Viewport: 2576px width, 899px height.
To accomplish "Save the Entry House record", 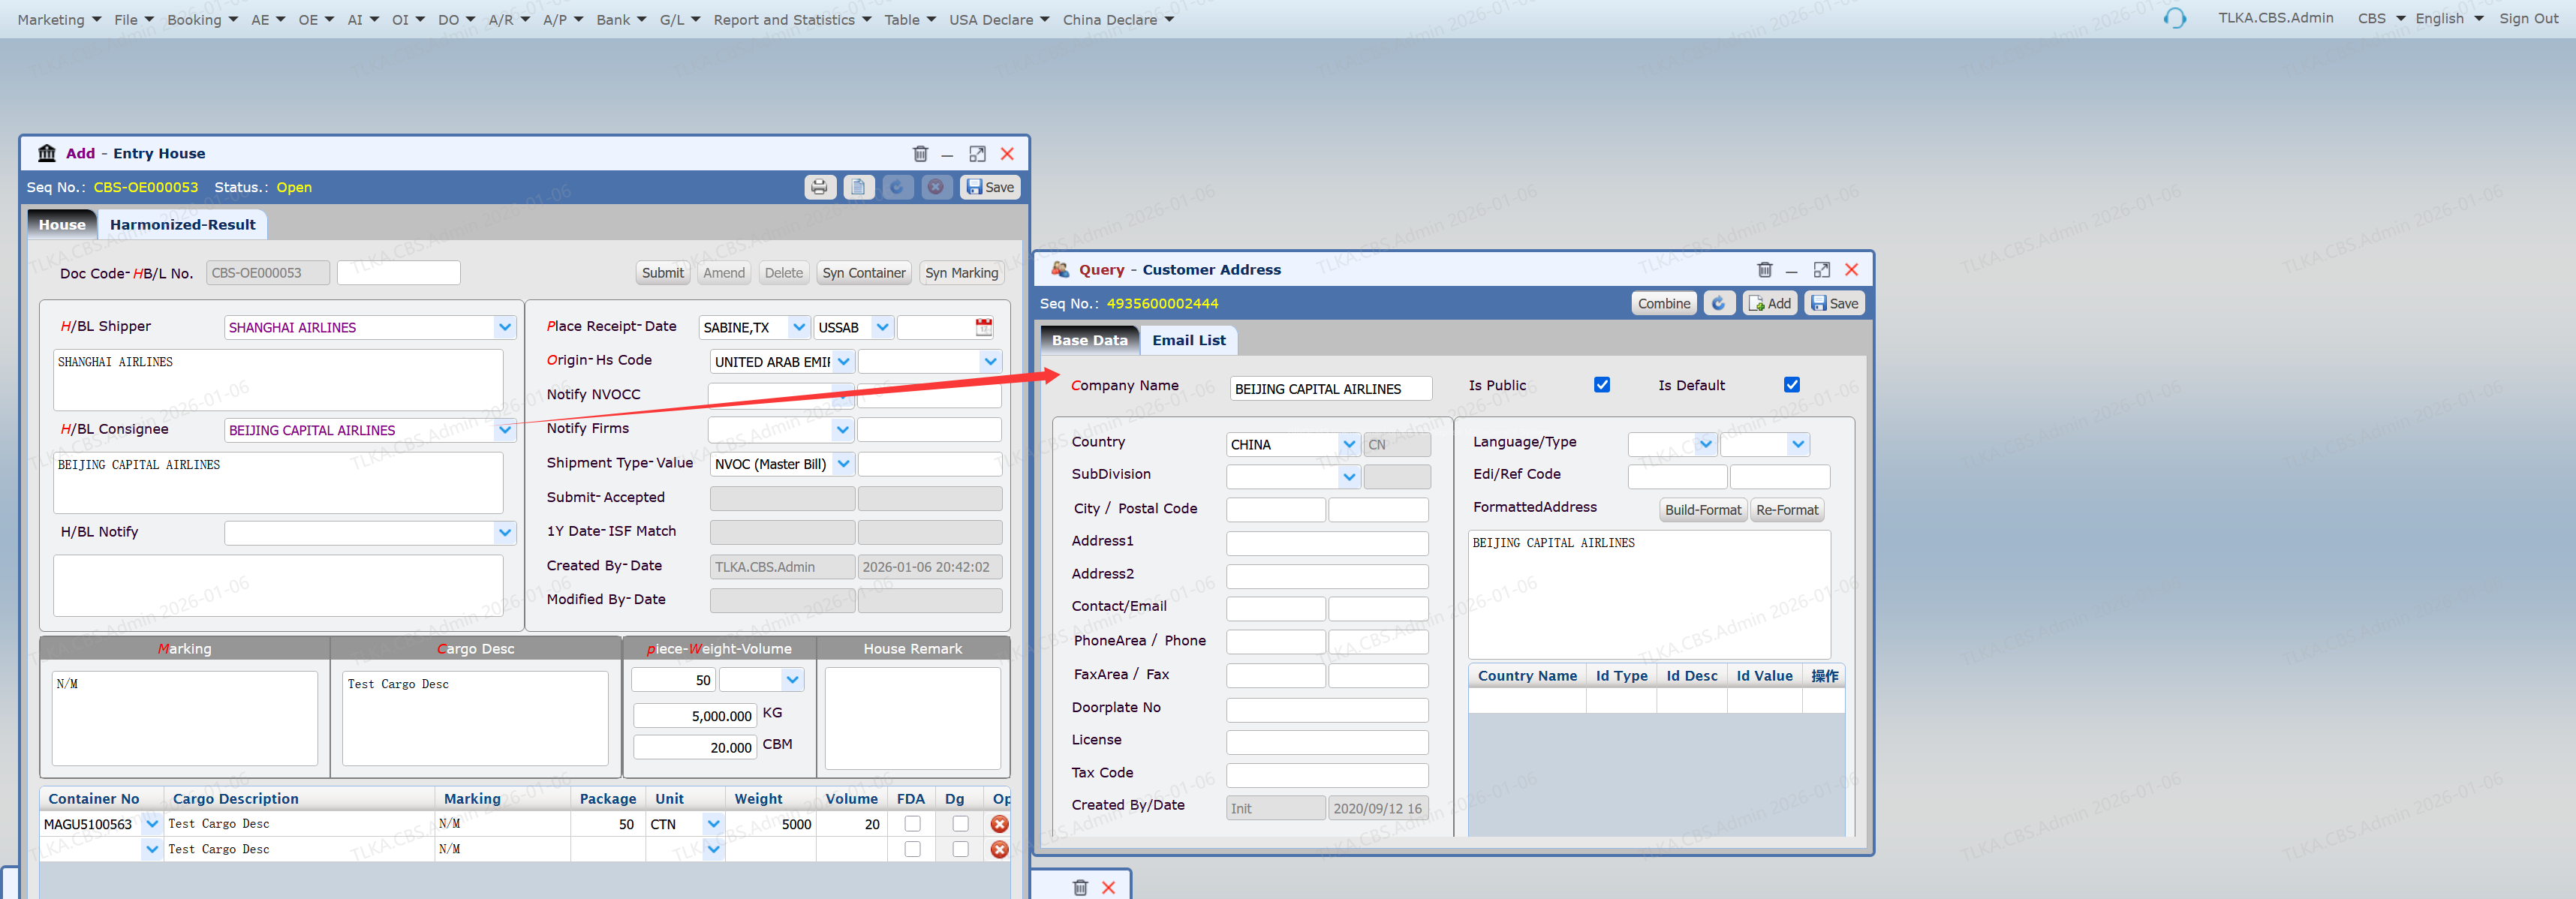I will 990,187.
